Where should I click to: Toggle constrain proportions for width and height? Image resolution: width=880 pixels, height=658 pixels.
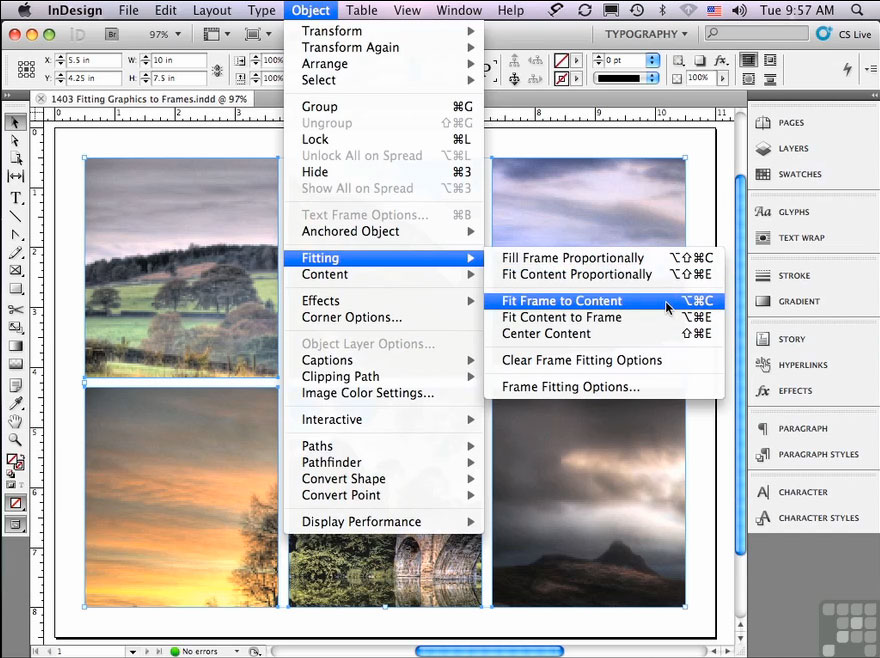(217, 70)
